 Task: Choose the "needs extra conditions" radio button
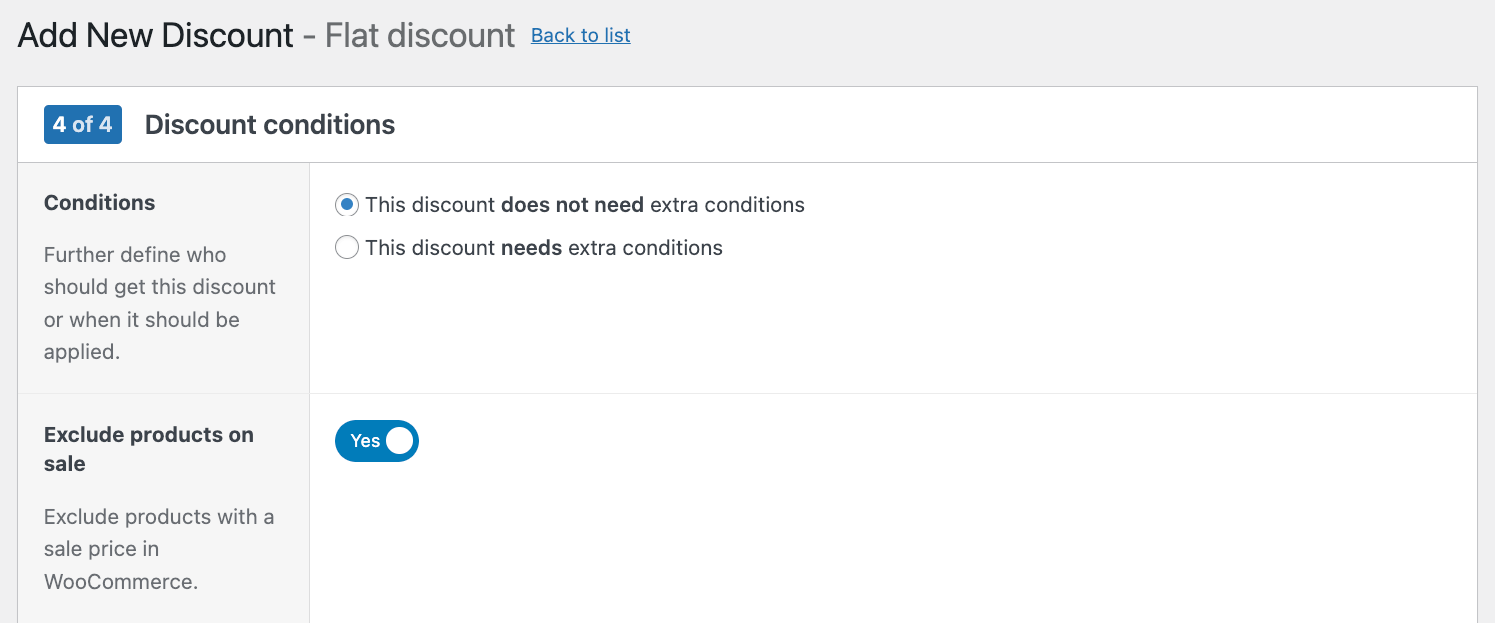pos(347,247)
